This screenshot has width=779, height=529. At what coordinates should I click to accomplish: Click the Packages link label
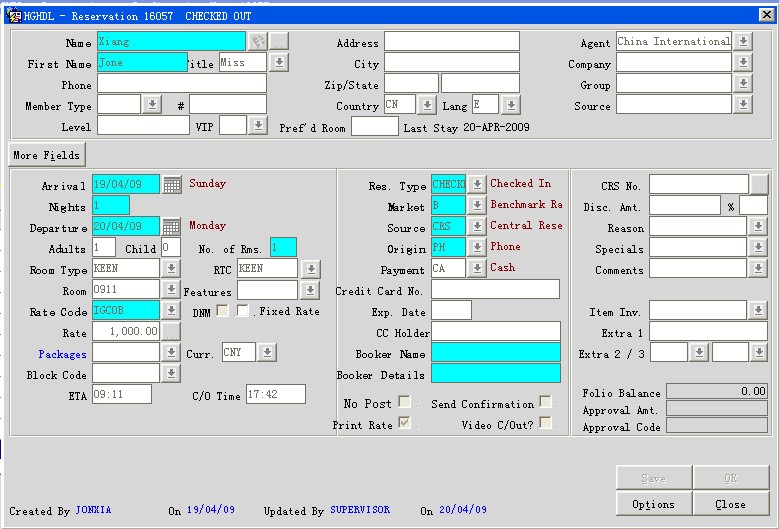(62, 354)
